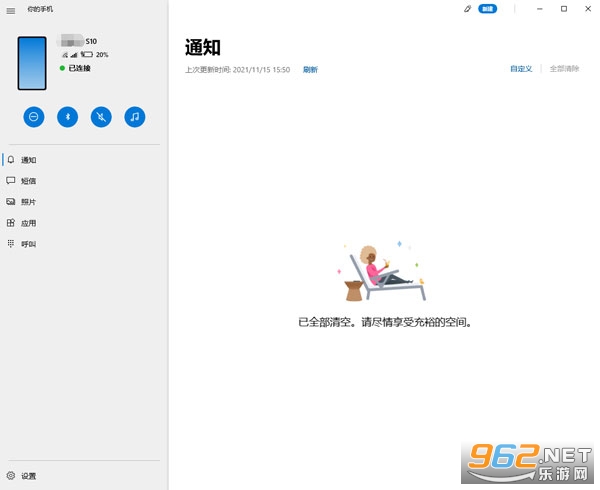Click the pen feedback icon in title bar
This screenshot has height=490, width=600.
click(x=467, y=9)
